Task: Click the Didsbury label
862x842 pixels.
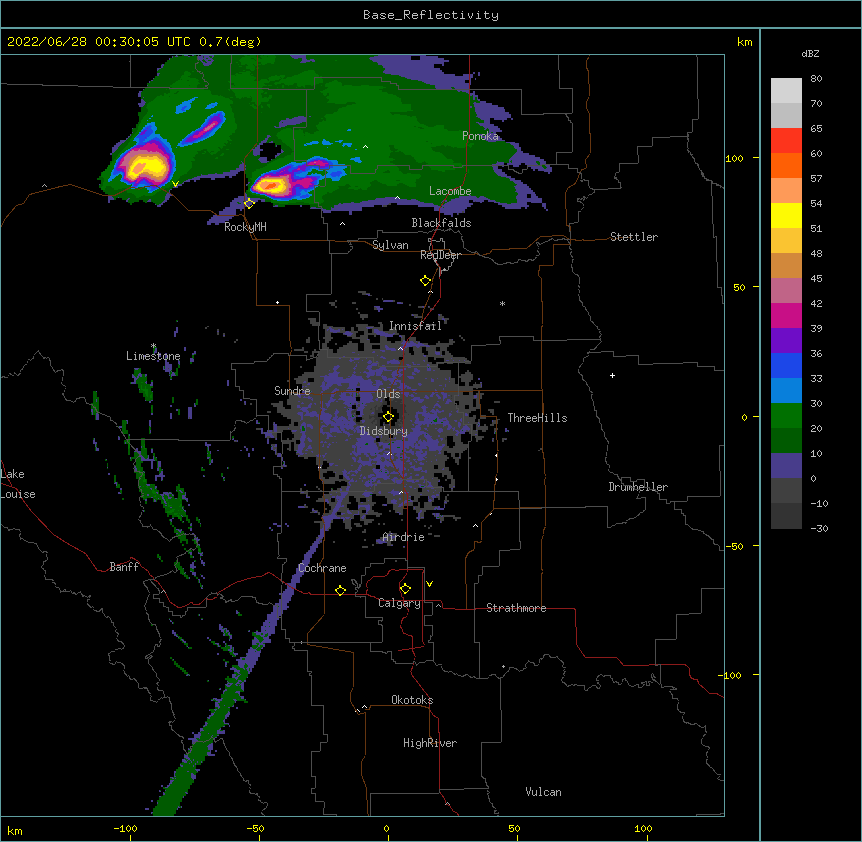Action: [x=384, y=431]
